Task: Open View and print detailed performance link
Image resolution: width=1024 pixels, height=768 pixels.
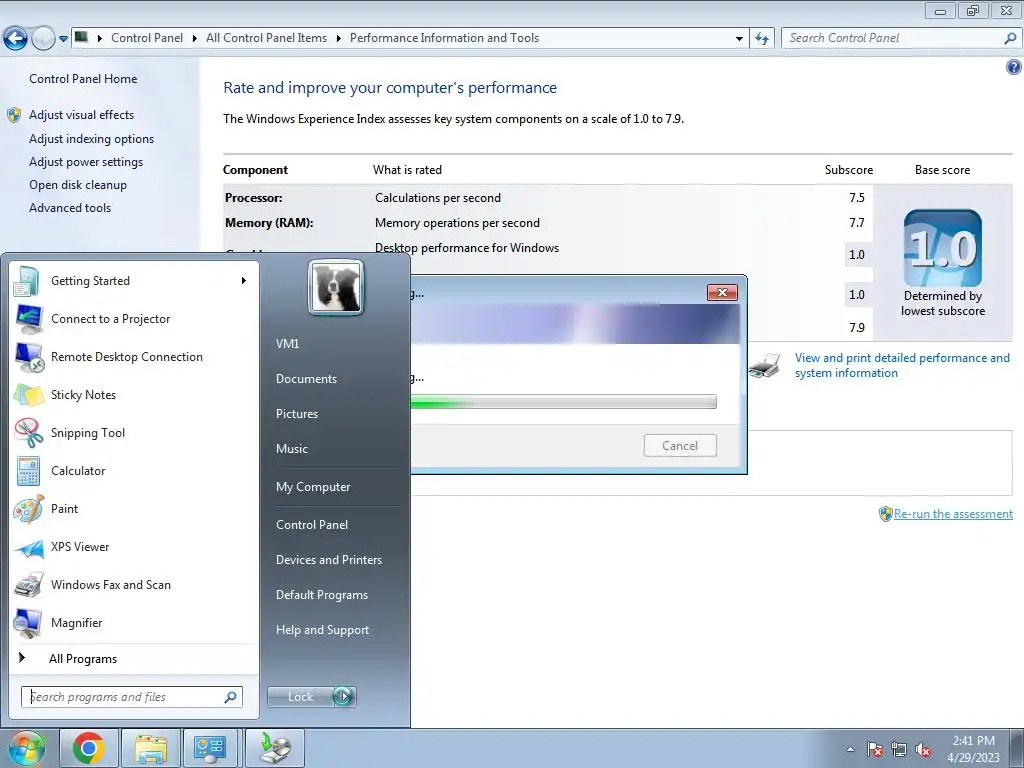Action: pos(902,365)
